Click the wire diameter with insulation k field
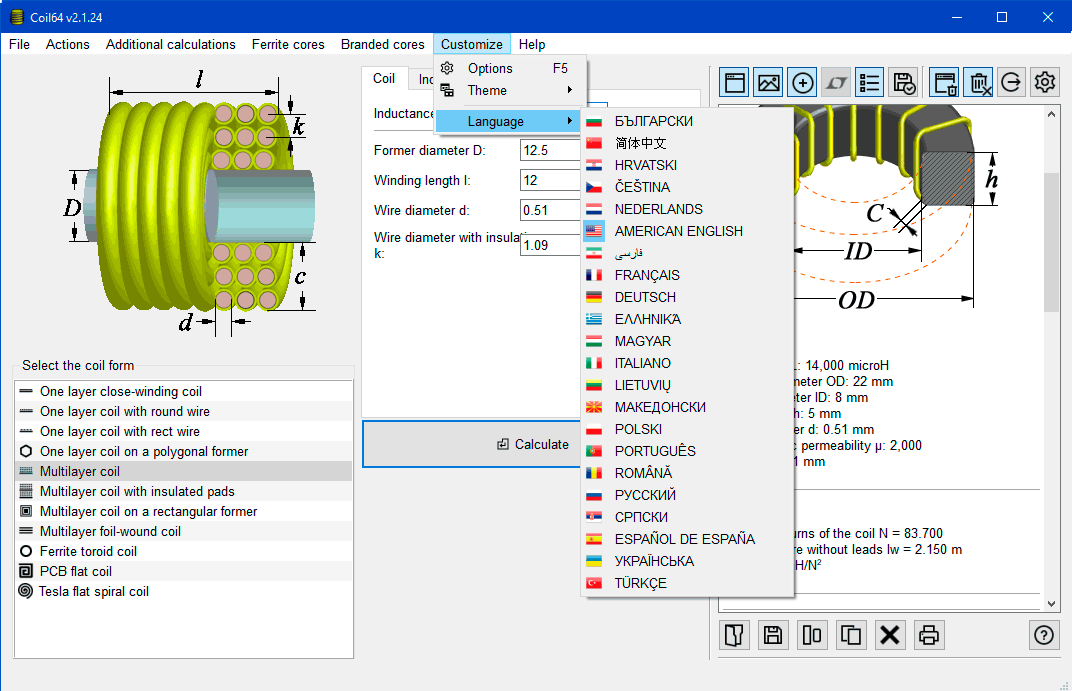1072x691 pixels. (x=550, y=245)
